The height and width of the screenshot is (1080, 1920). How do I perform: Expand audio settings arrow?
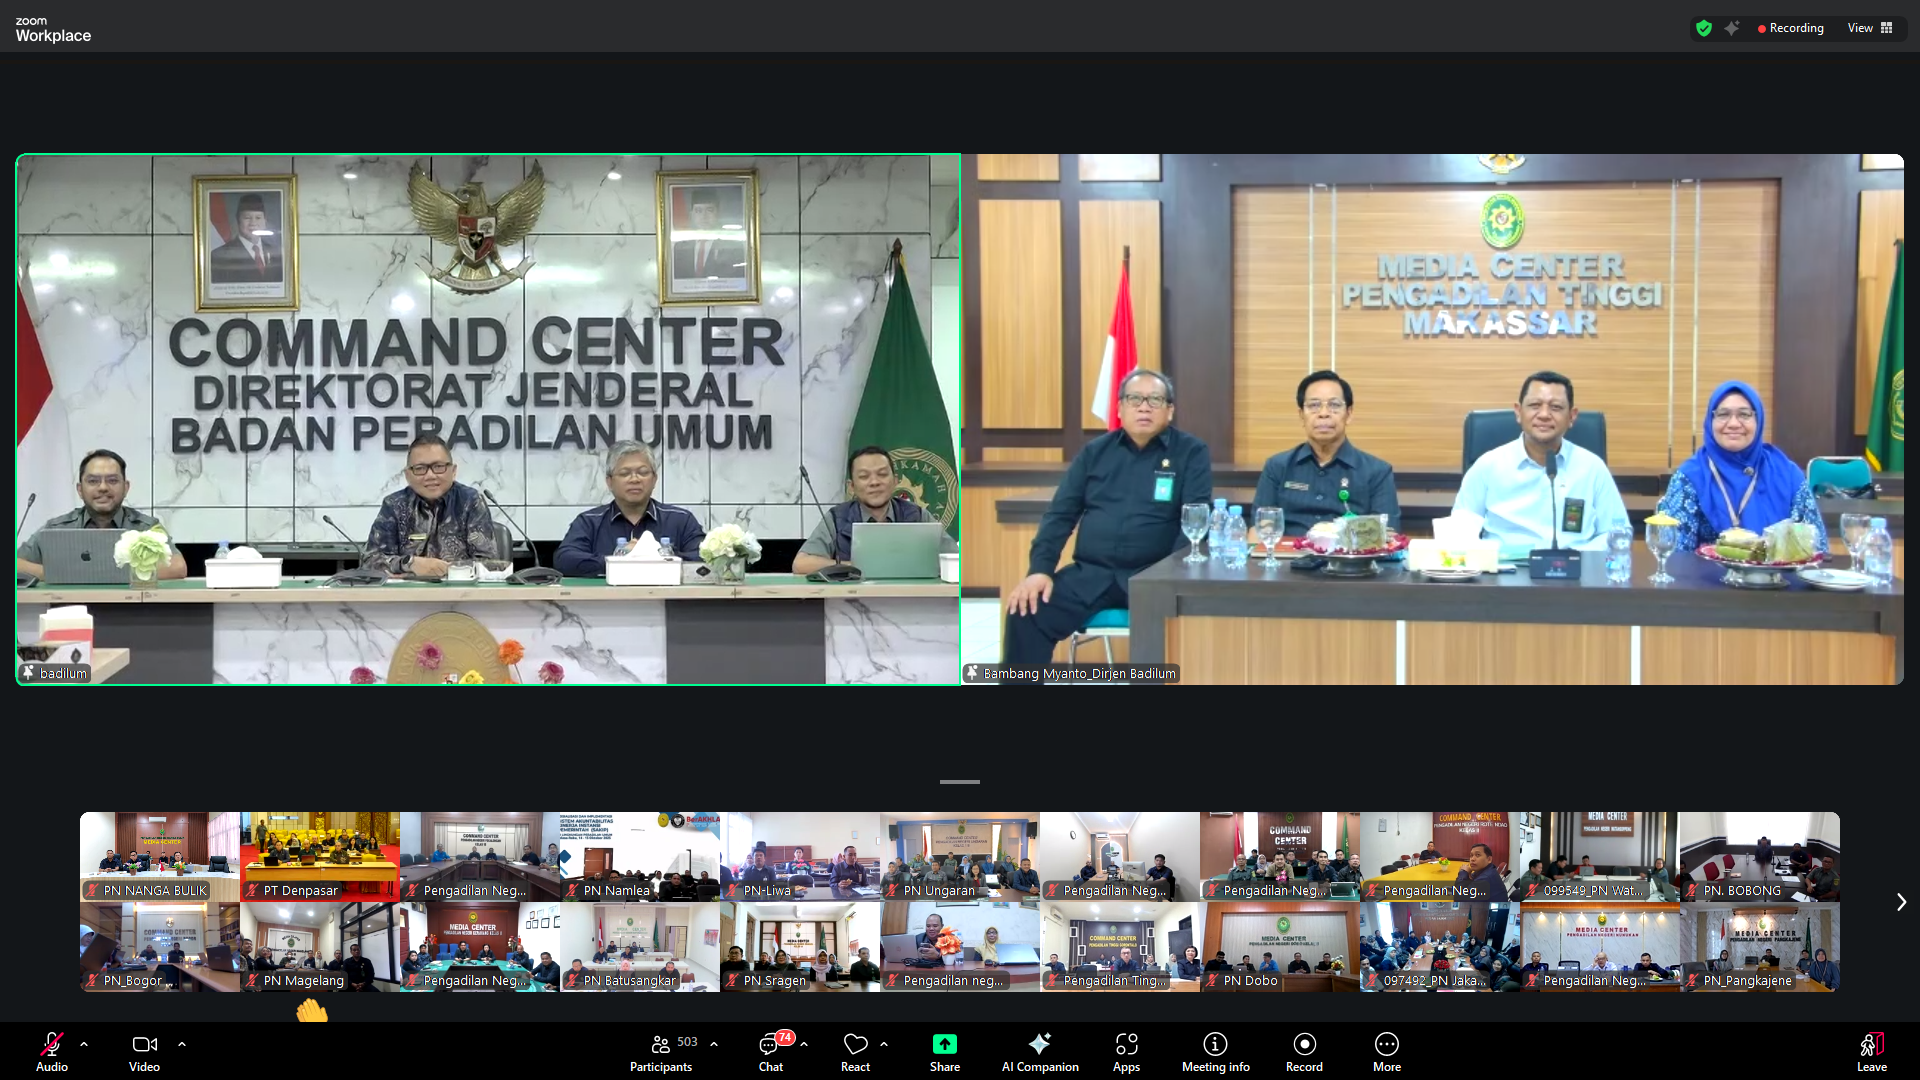84,1044
